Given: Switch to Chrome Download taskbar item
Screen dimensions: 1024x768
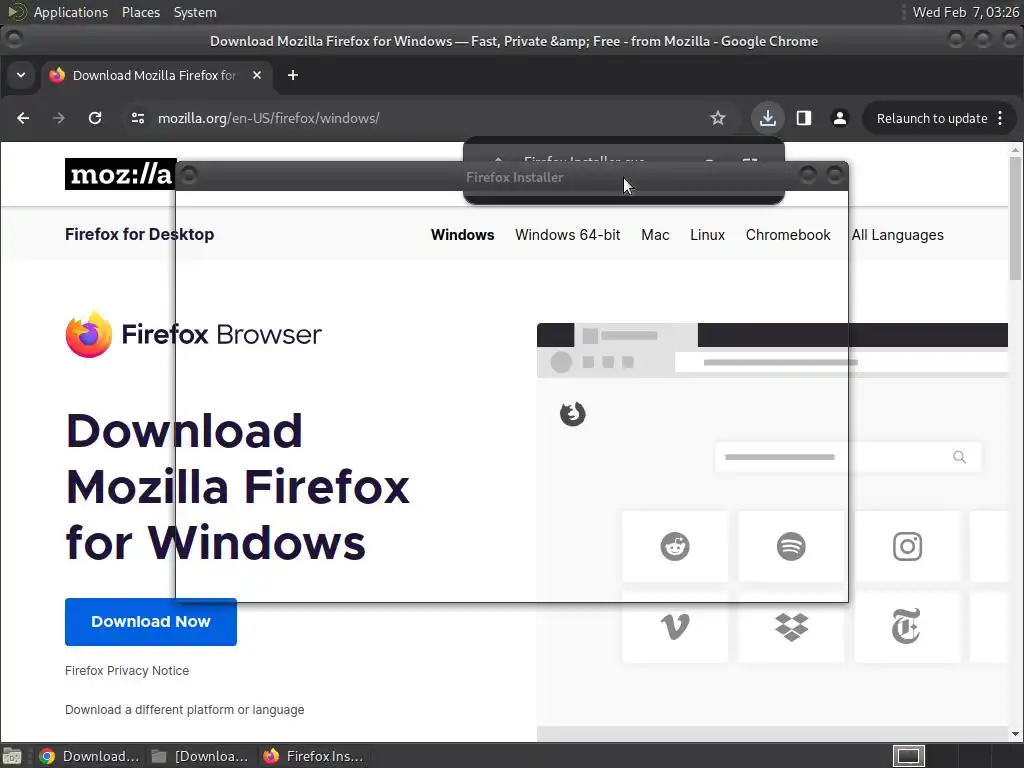Looking at the screenshot, I should point(89,756).
